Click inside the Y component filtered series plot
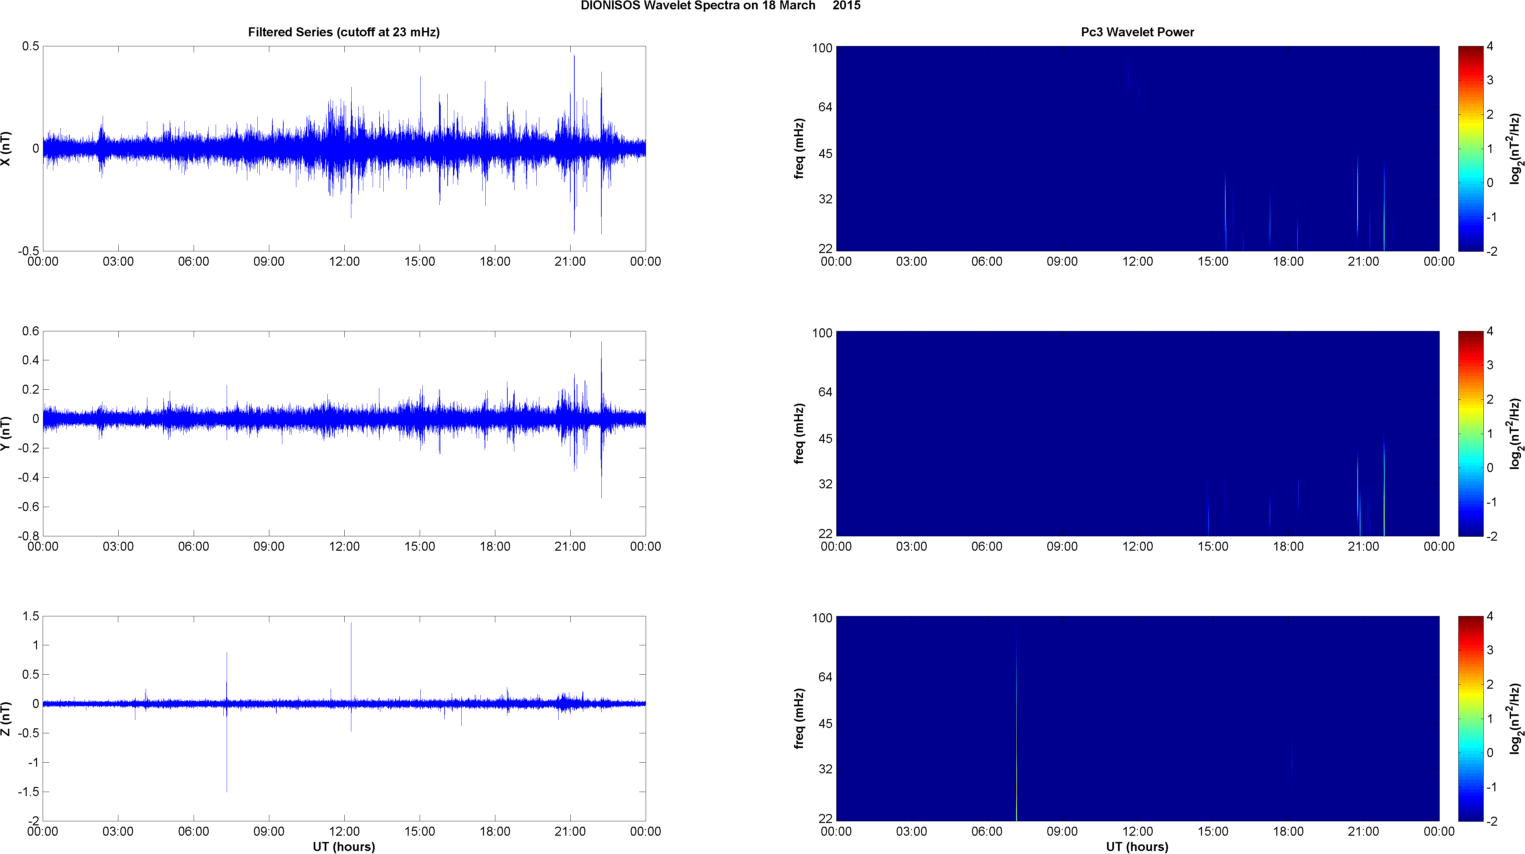The height and width of the screenshot is (854, 1525). click(344, 433)
